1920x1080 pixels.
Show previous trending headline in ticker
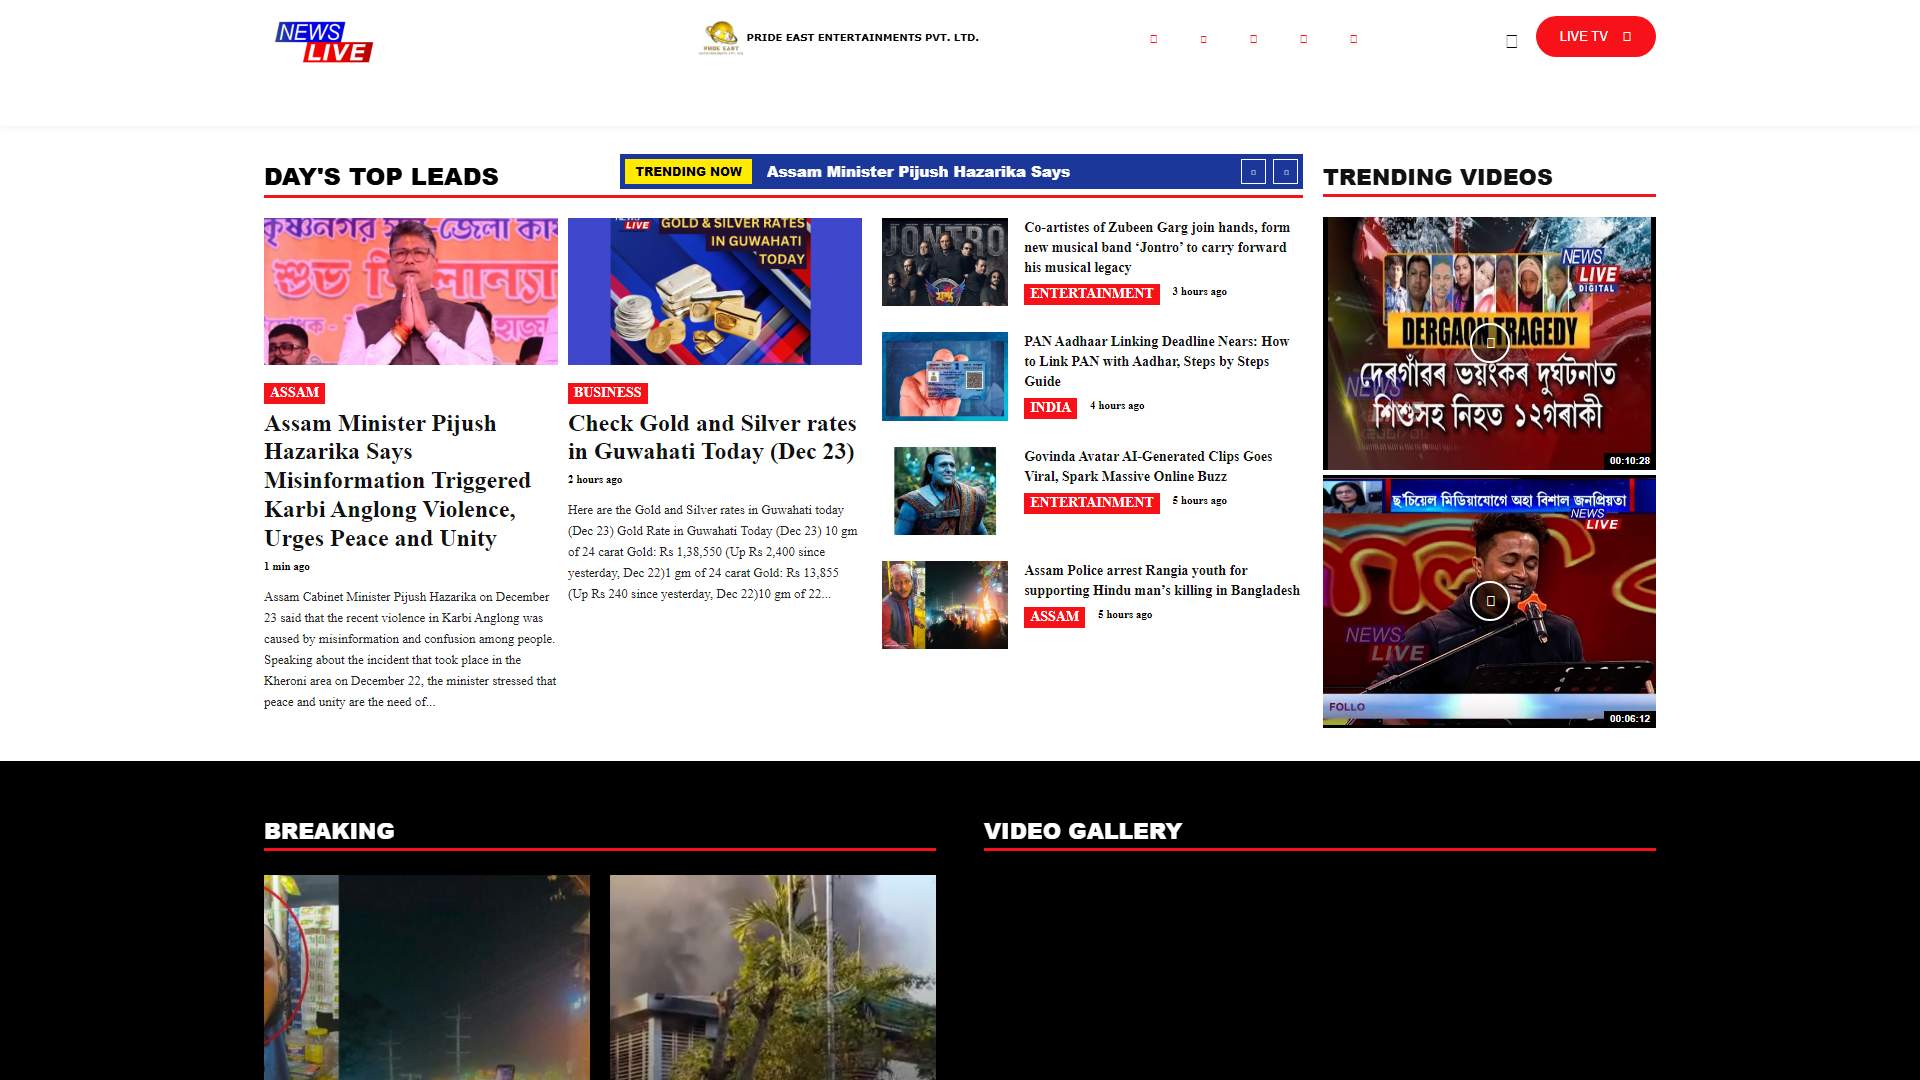tap(1253, 172)
